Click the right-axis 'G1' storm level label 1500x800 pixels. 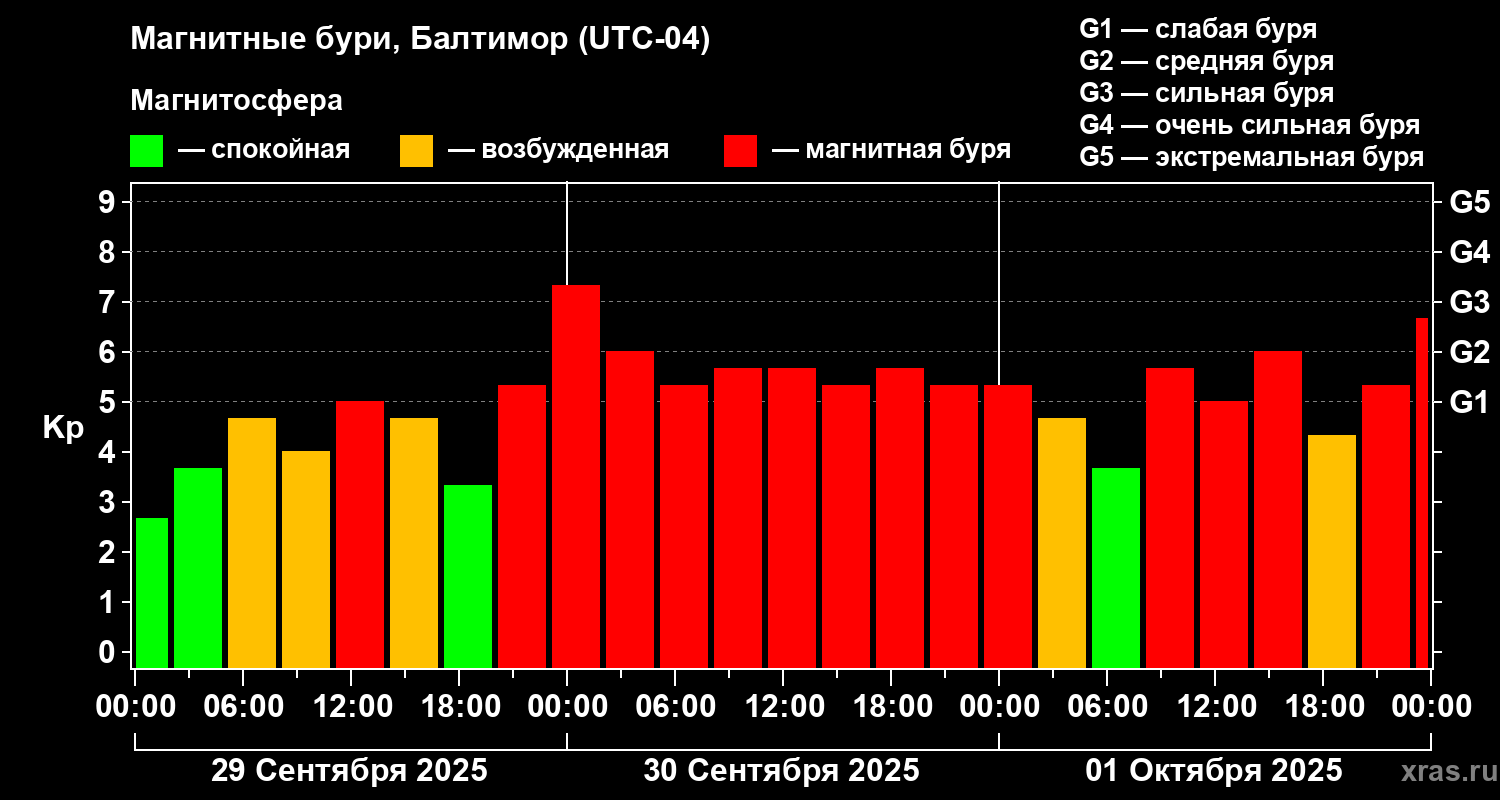(1470, 402)
